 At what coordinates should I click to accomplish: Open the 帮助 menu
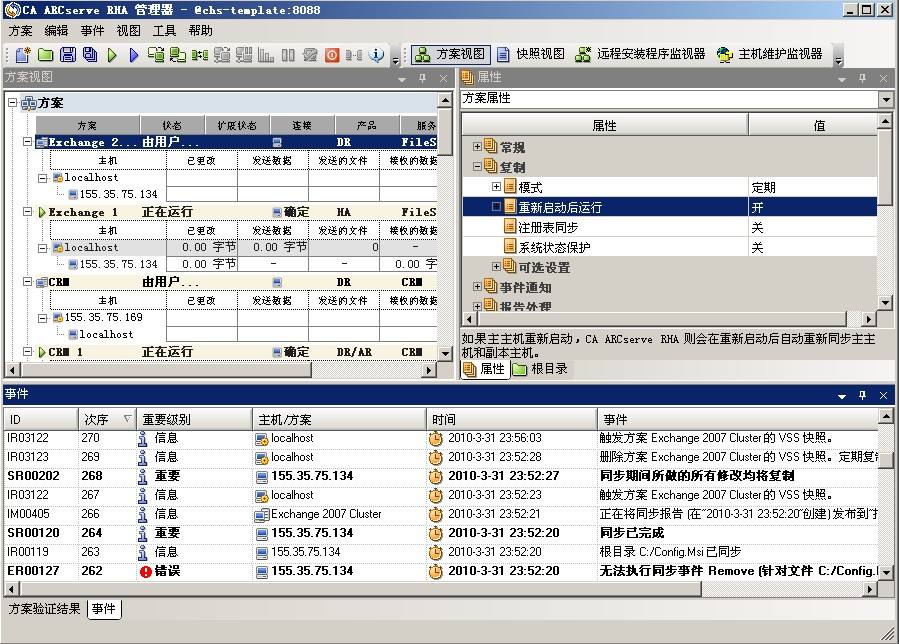click(201, 30)
